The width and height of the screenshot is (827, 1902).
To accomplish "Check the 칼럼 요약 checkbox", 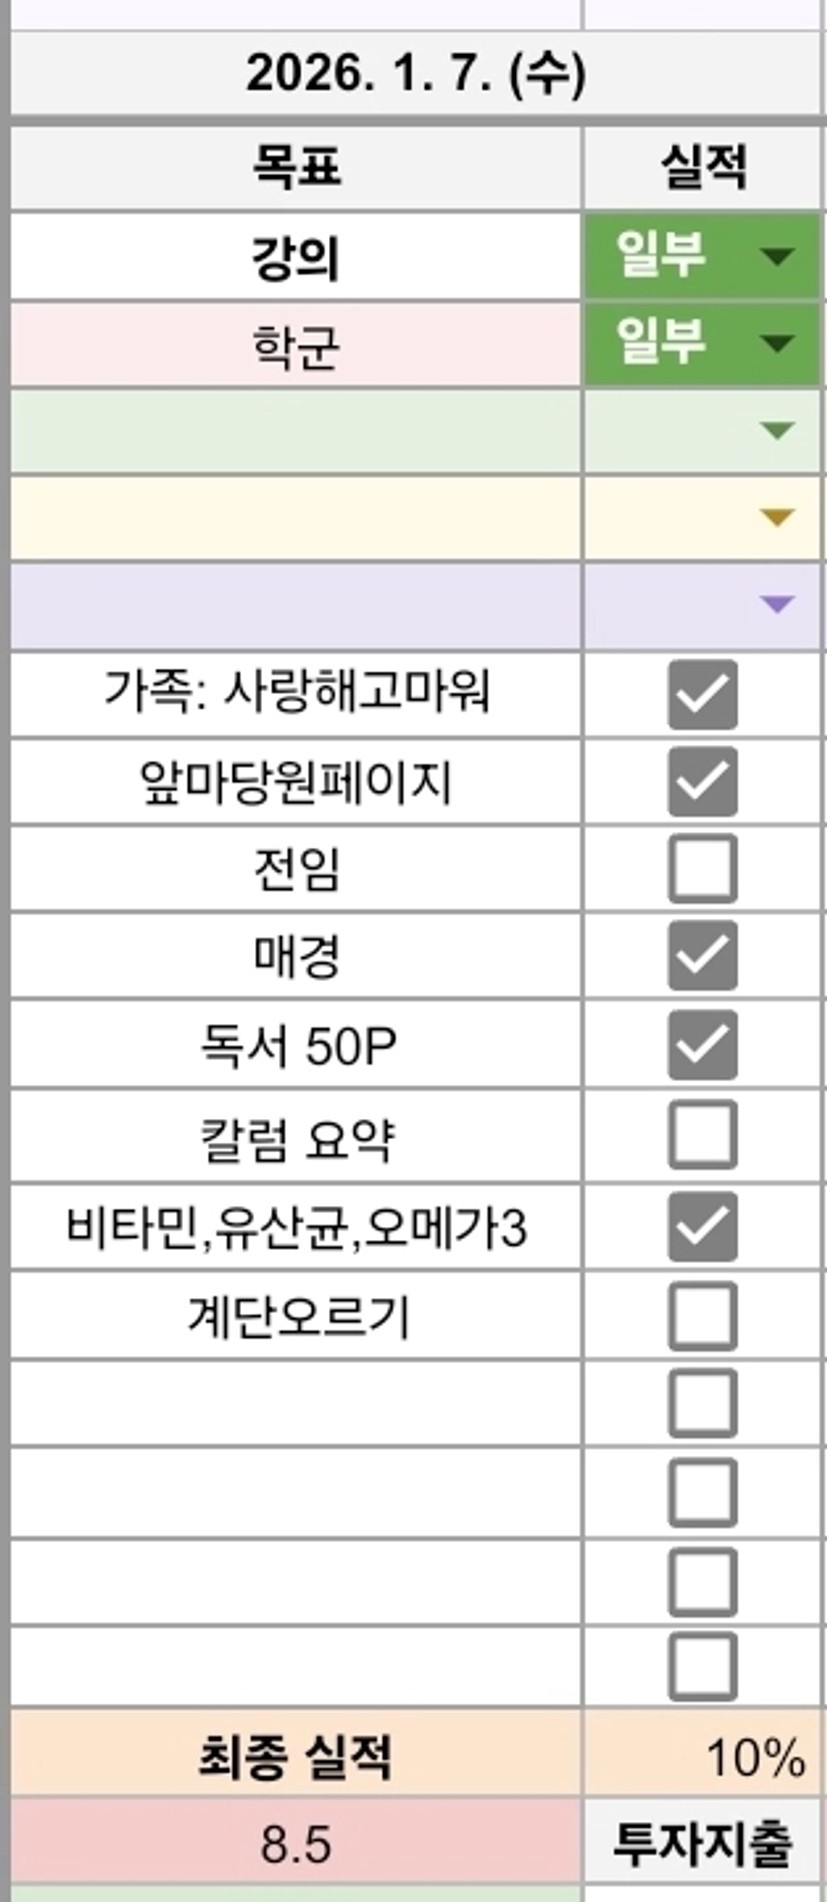I will click(x=702, y=1135).
